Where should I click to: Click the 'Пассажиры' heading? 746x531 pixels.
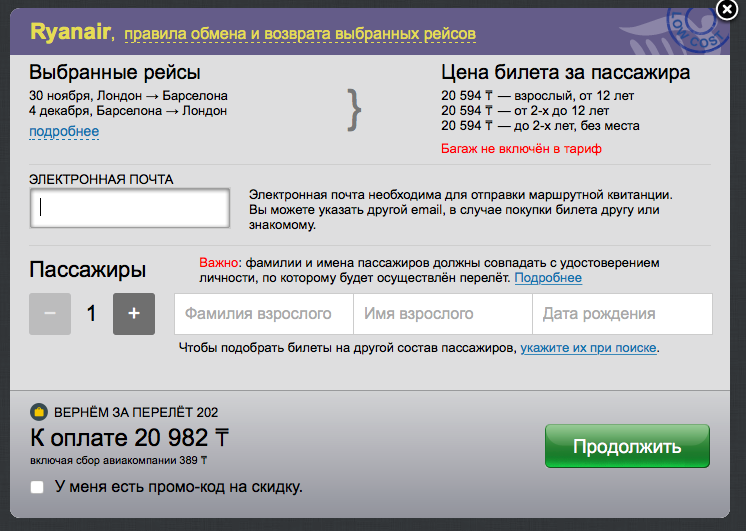point(88,270)
